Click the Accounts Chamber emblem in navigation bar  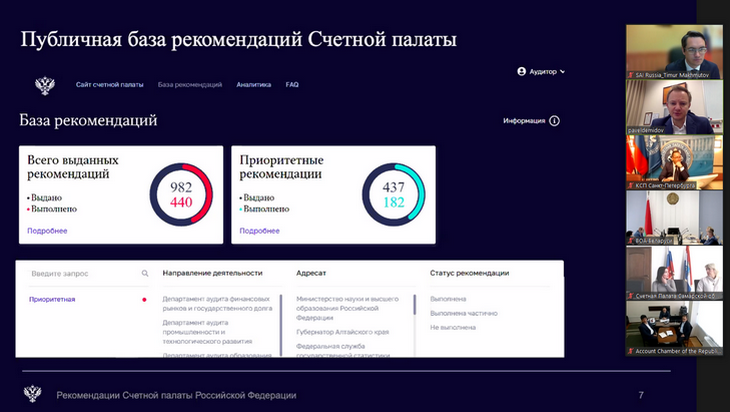[45, 85]
